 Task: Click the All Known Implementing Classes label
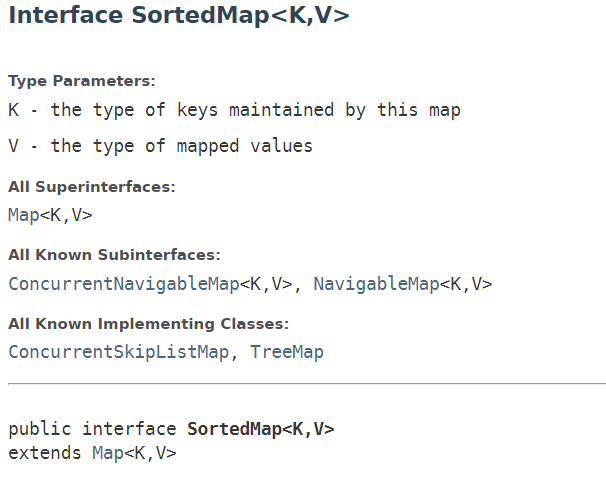(x=148, y=324)
